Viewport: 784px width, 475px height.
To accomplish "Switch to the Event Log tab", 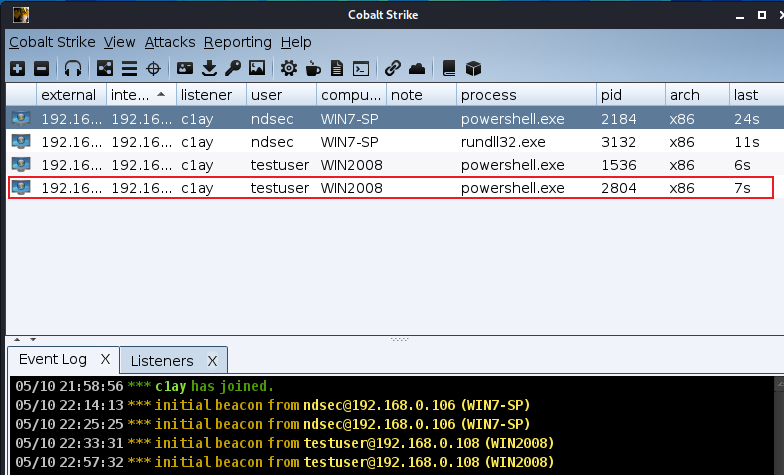I will 53,360.
